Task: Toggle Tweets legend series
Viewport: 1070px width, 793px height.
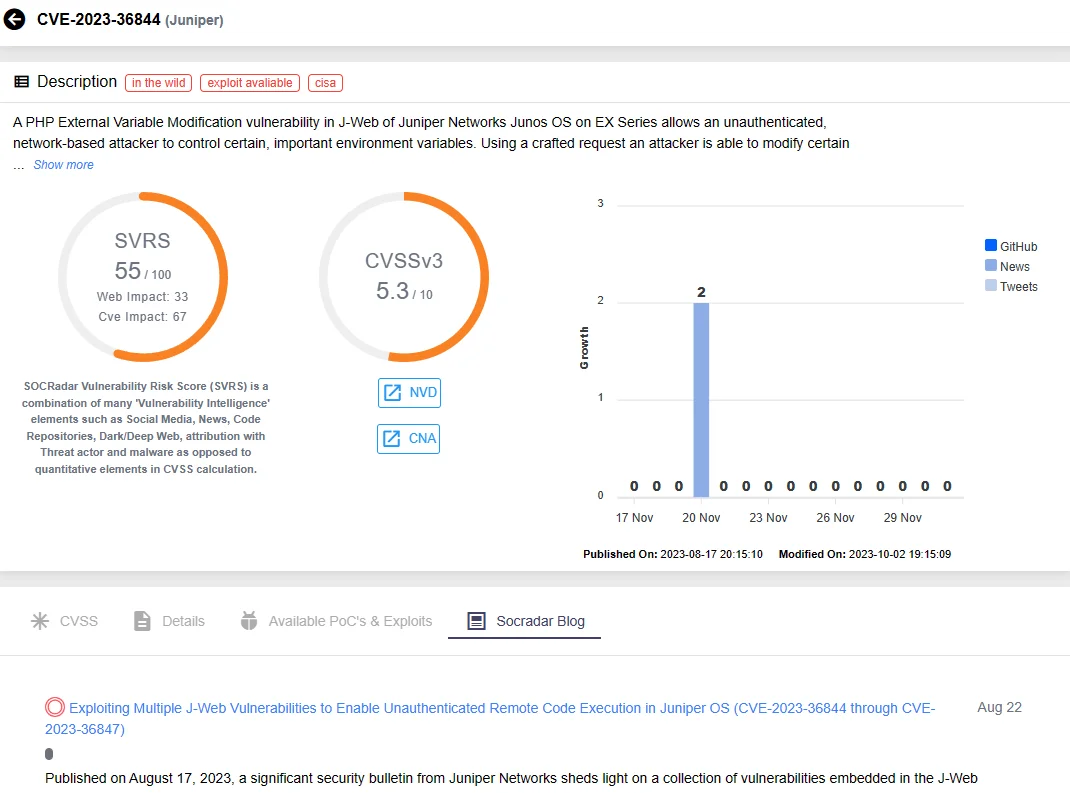Action: click(1011, 286)
